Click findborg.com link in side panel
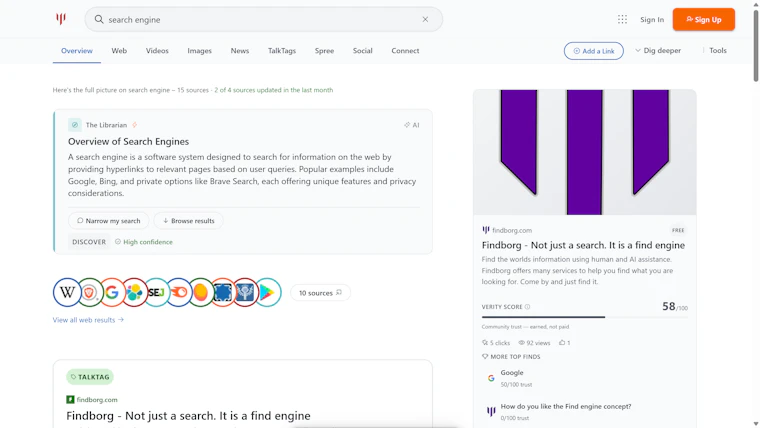760x428 pixels. 512,230
